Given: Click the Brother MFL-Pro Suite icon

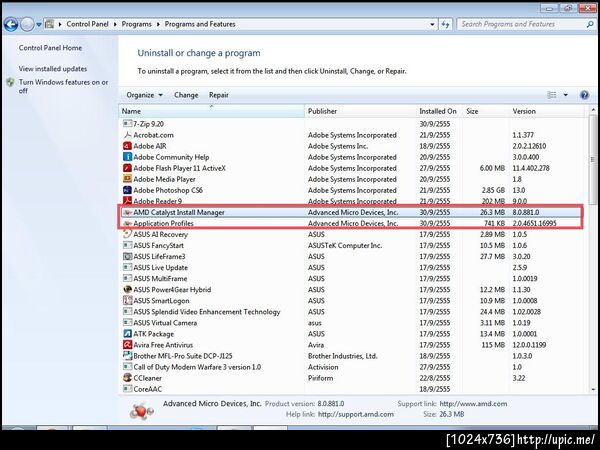Looking at the screenshot, I should pyautogui.click(x=127, y=355).
